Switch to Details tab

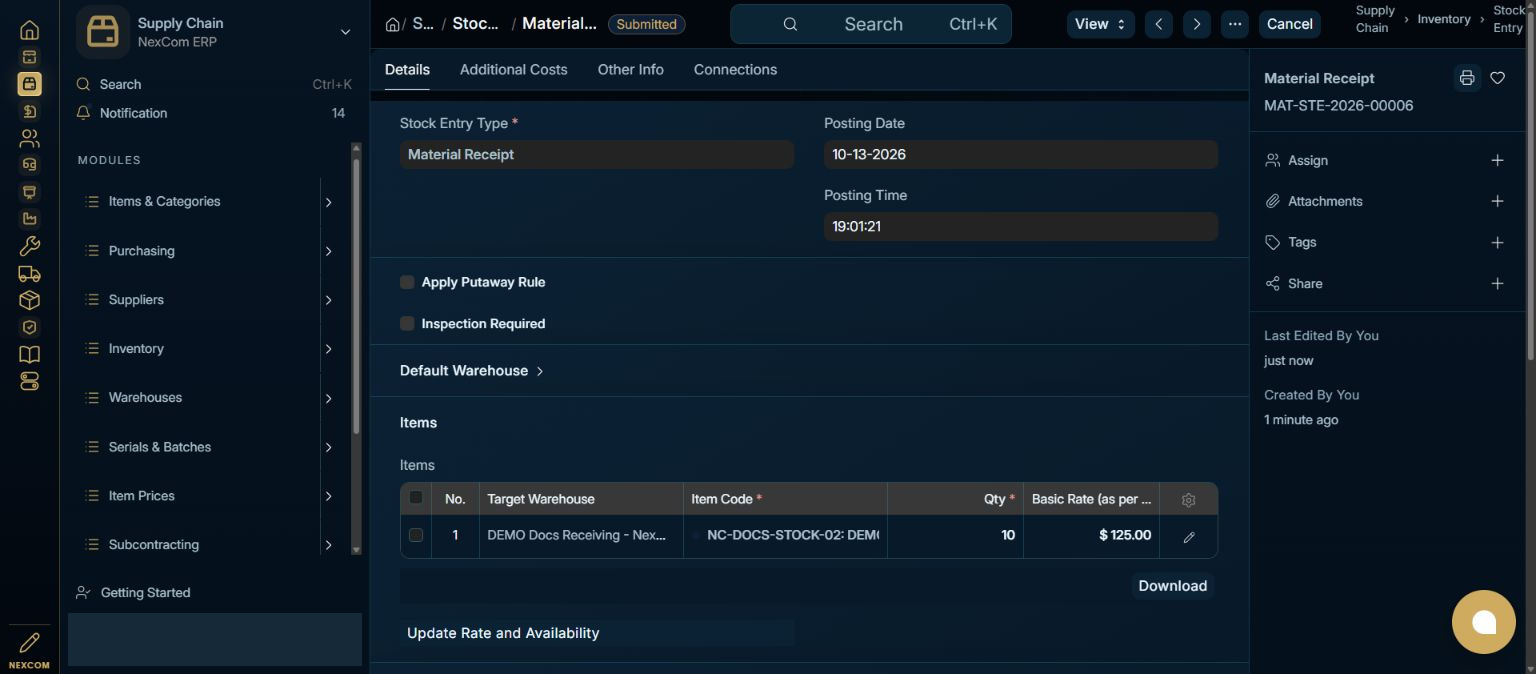pyautogui.click(x=407, y=70)
